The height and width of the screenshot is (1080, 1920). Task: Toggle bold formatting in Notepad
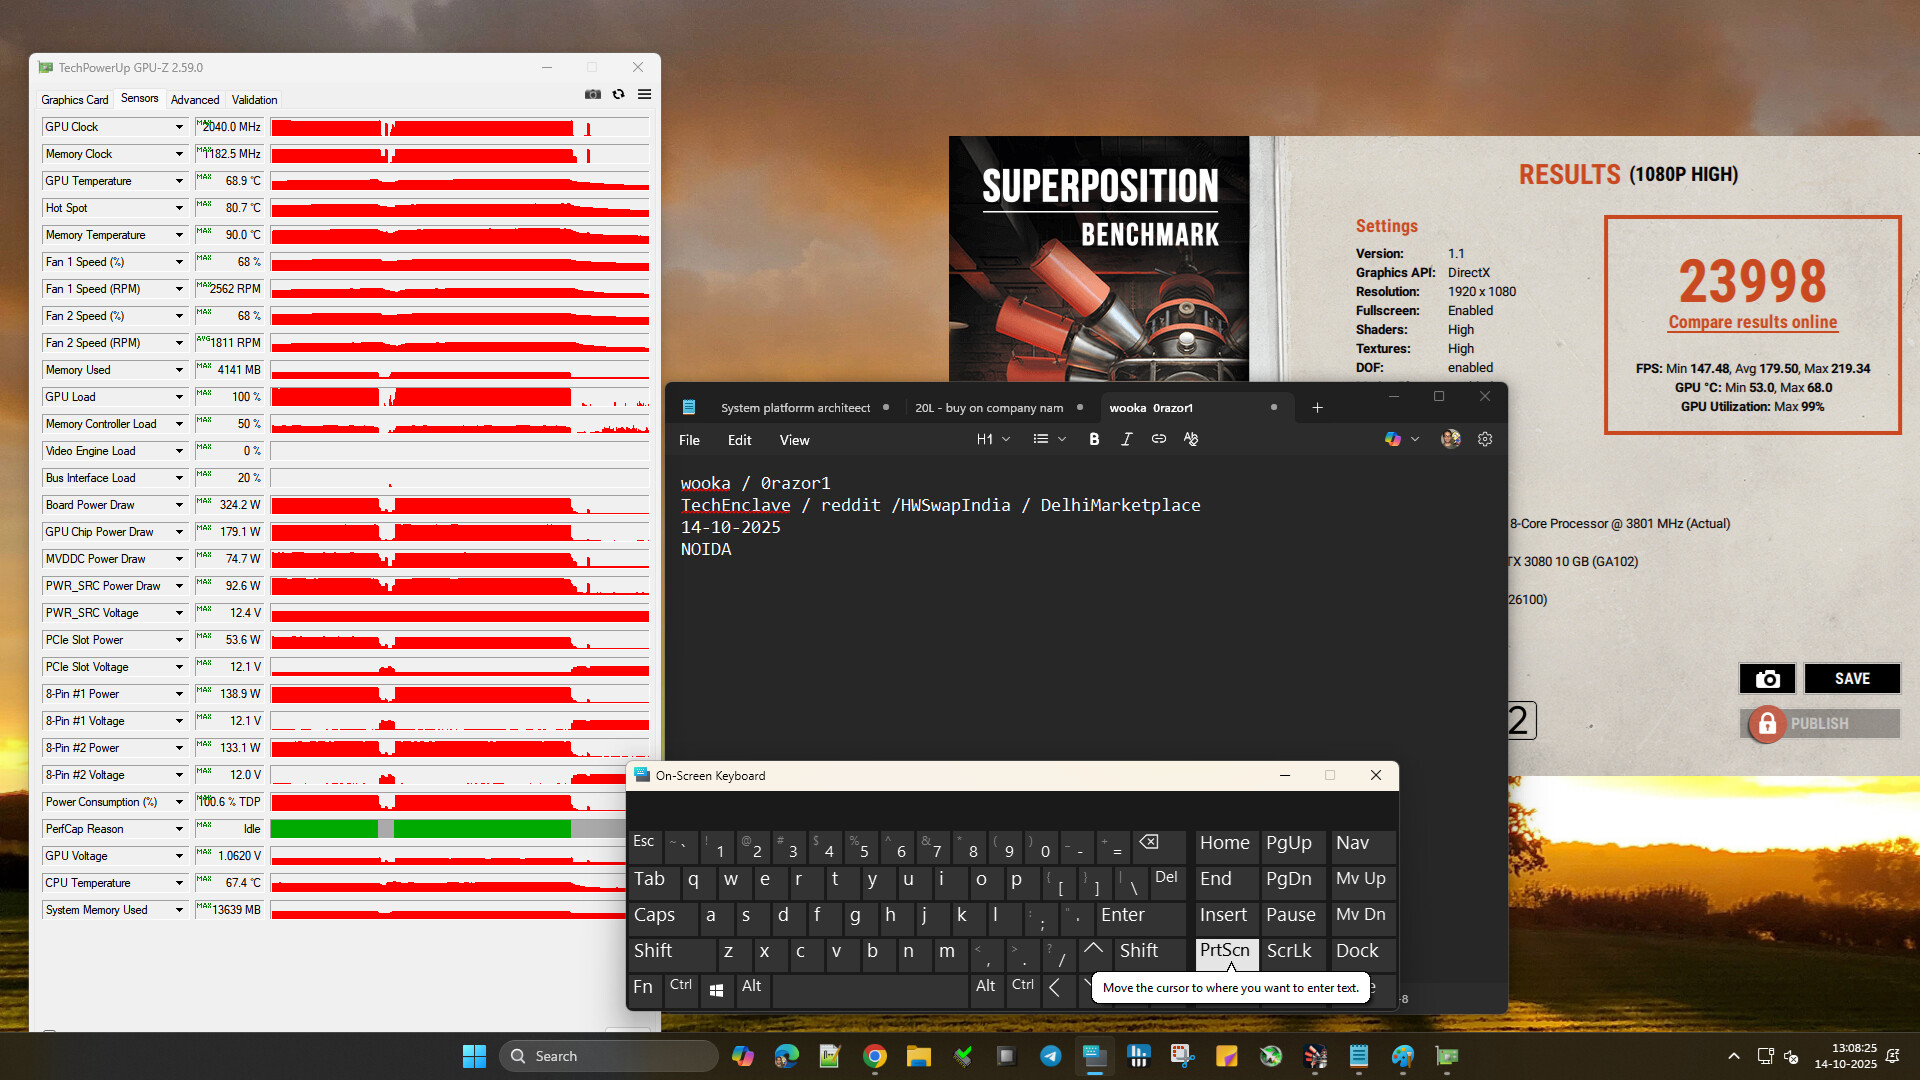(1094, 439)
